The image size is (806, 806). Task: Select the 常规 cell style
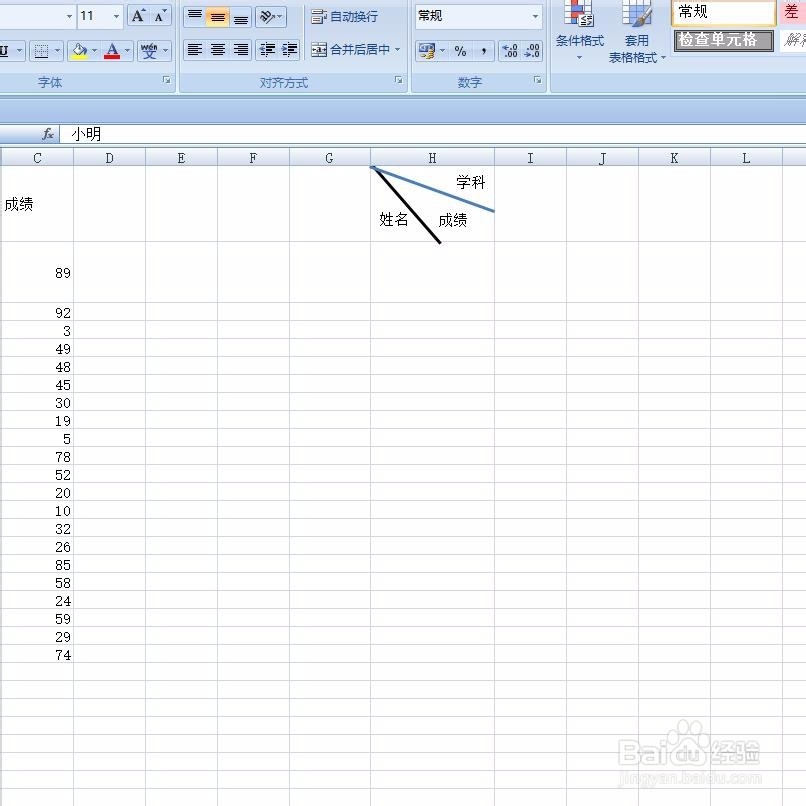[723, 12]
